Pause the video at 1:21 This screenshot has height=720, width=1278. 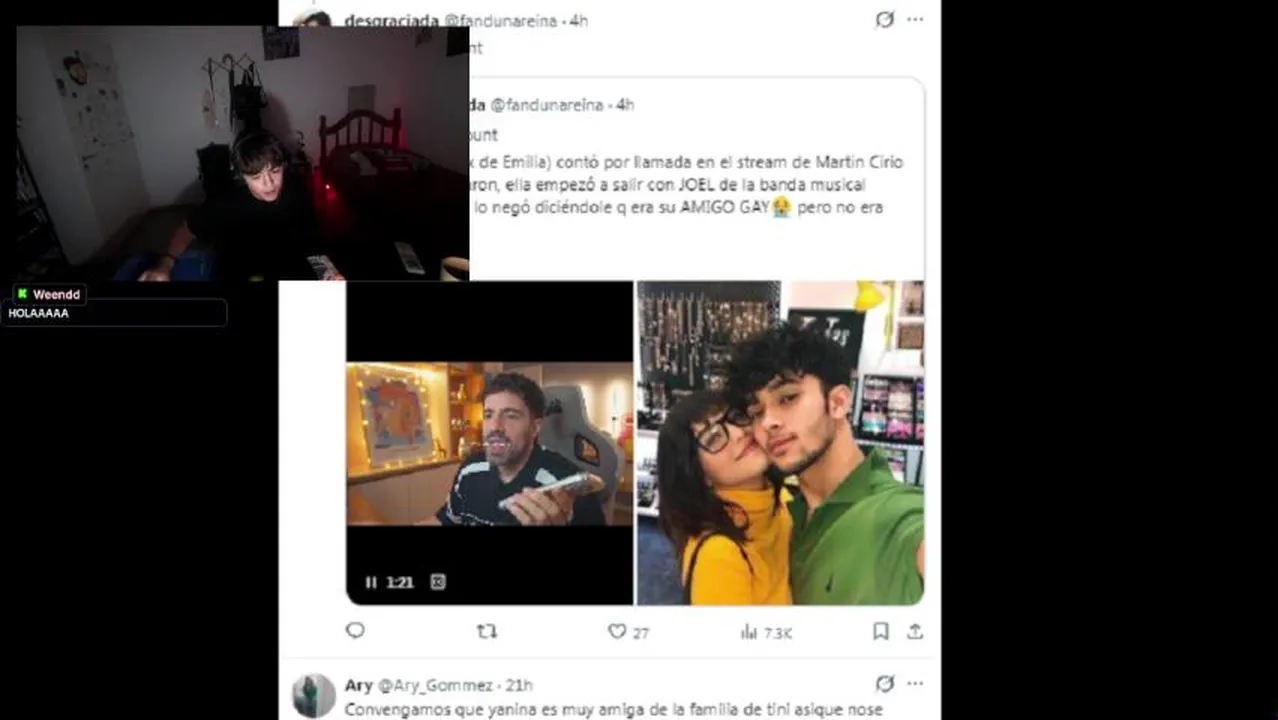pyautogui.click(x=371, y=582)
